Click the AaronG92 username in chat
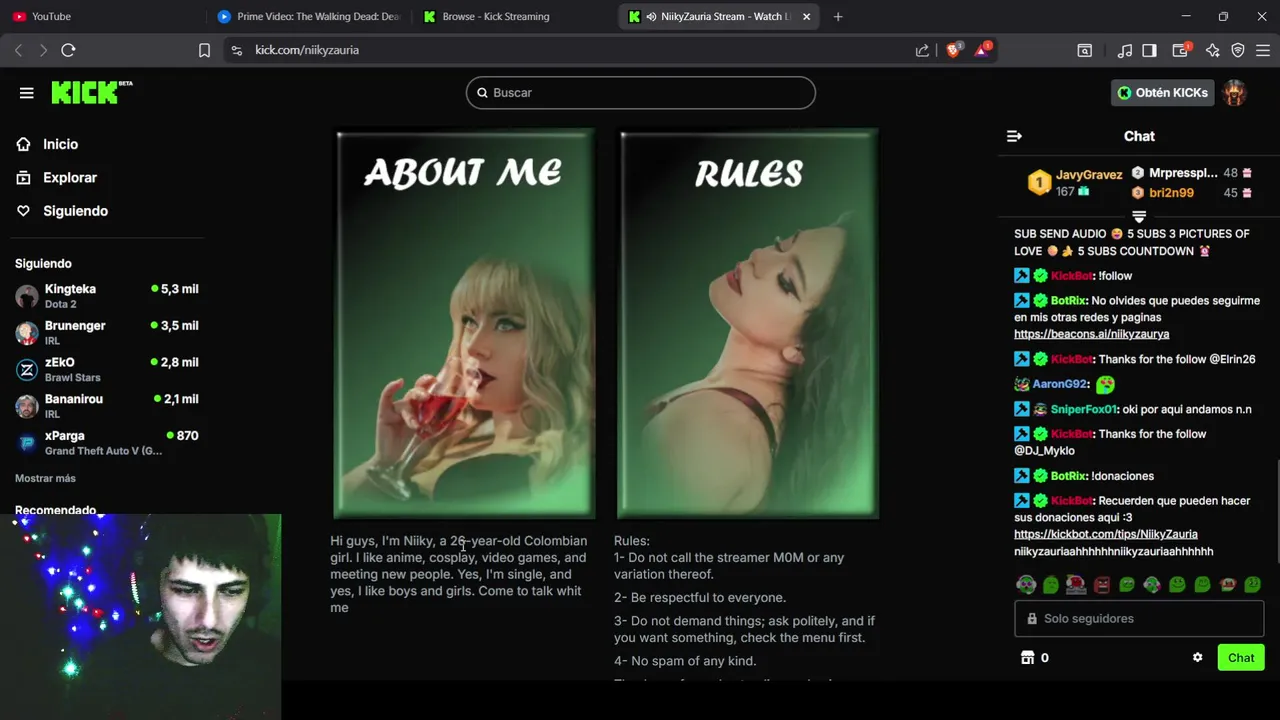The width and height of the screenshot is (1280, 720). pyautogui.click(x=1059, y=384)
